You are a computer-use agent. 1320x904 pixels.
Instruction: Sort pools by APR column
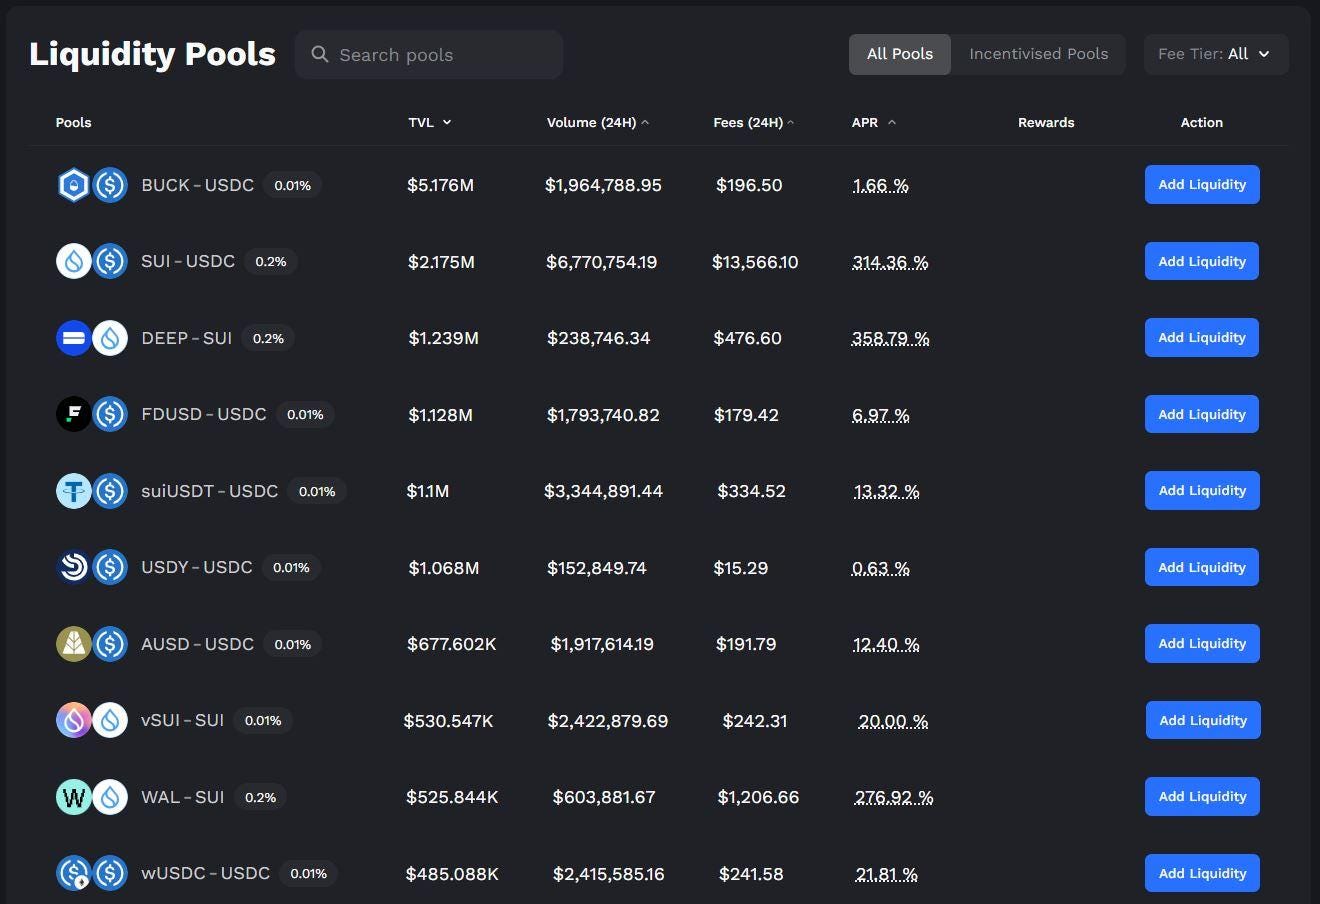874,122
